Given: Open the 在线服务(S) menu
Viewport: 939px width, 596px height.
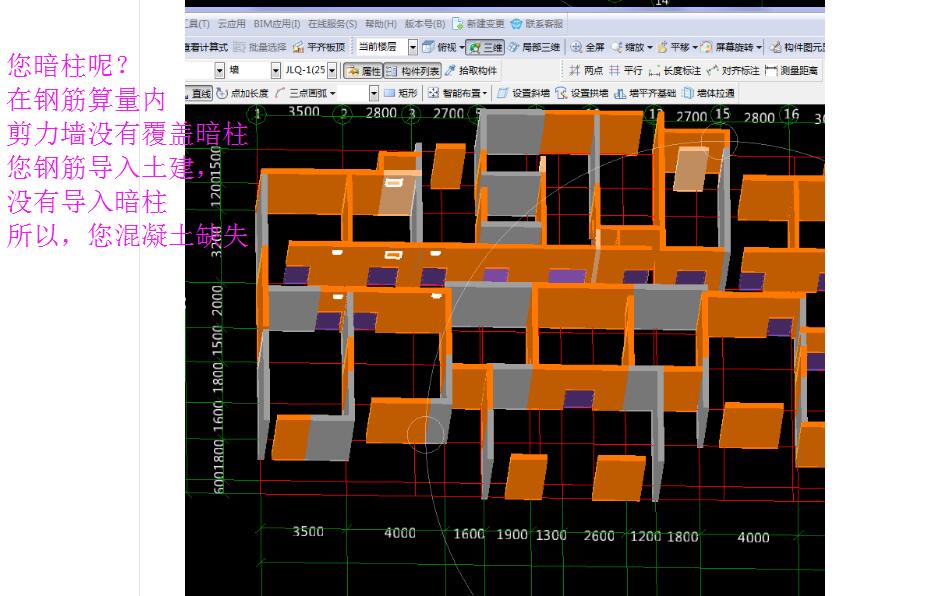Looking at the screenshot, I should pyautogui.click(x=332, y=24).
